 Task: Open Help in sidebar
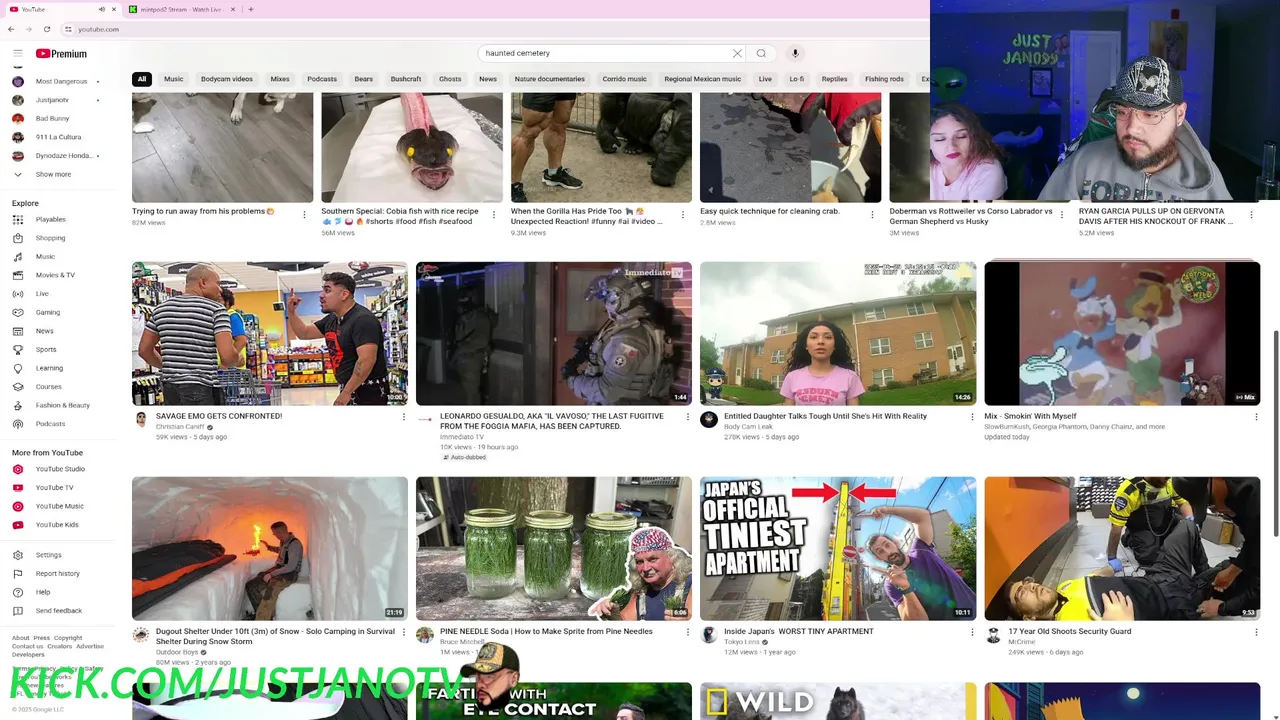point(42,592)
